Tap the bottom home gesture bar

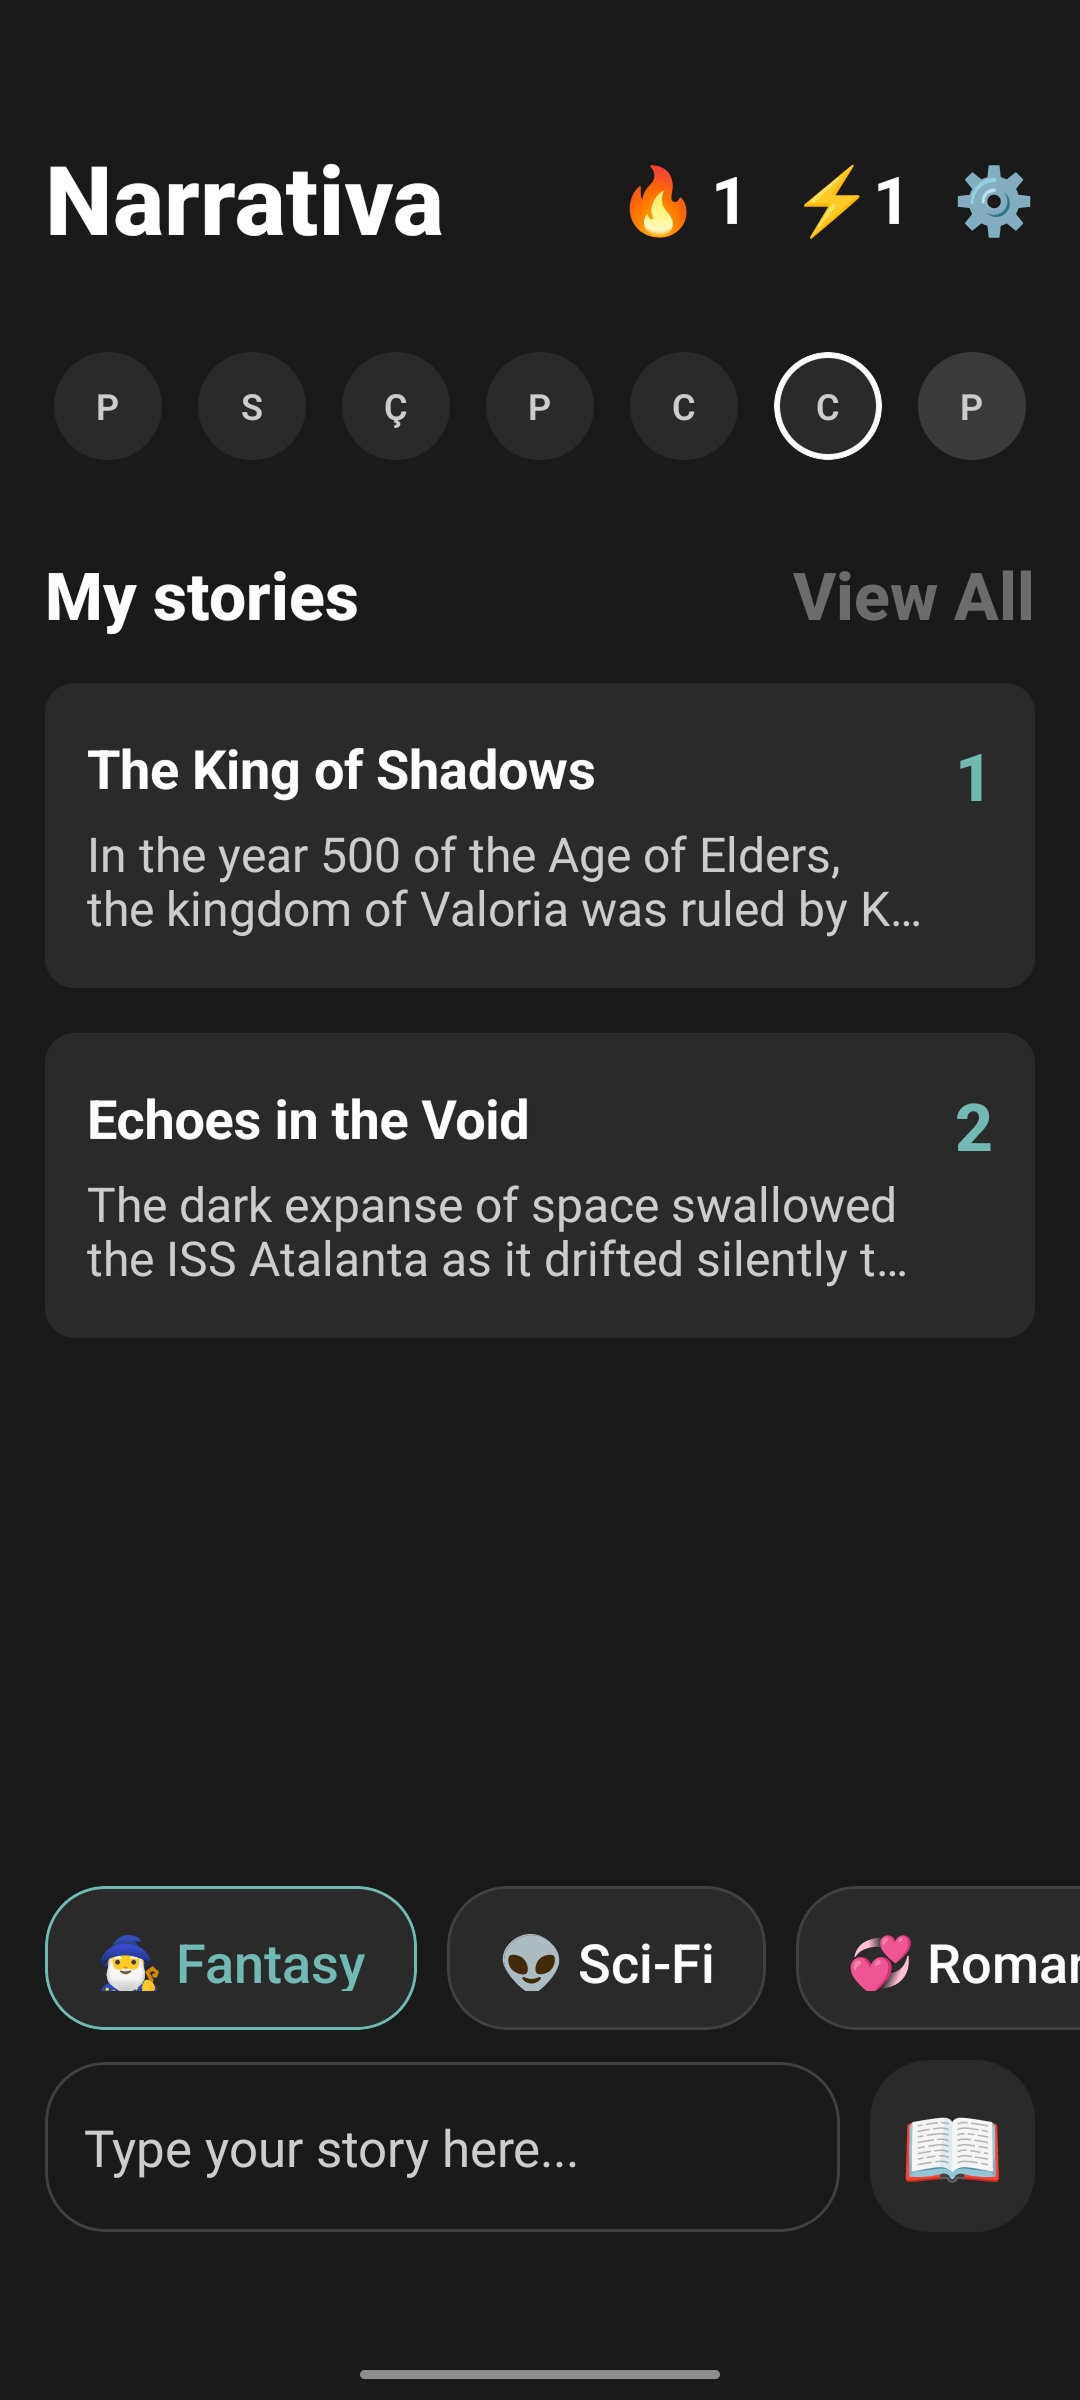540,2374
